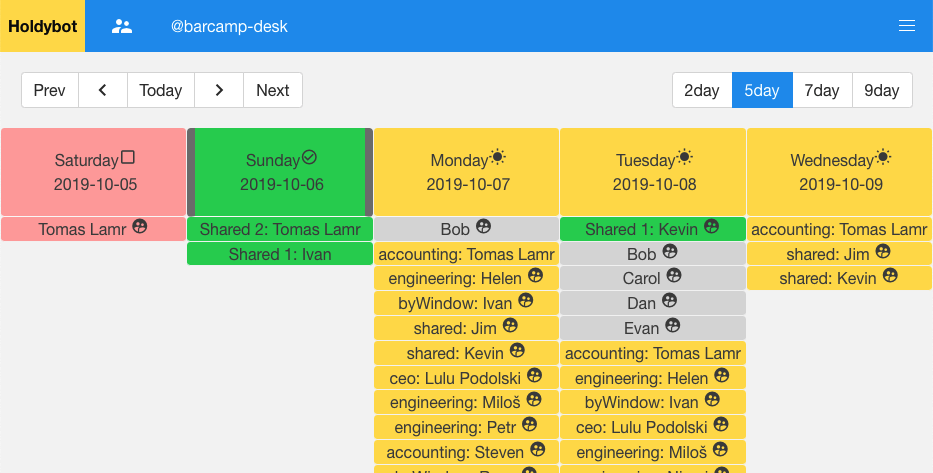Click the users group icon
The height and width of the screenshot is (473, 933).
122,26
